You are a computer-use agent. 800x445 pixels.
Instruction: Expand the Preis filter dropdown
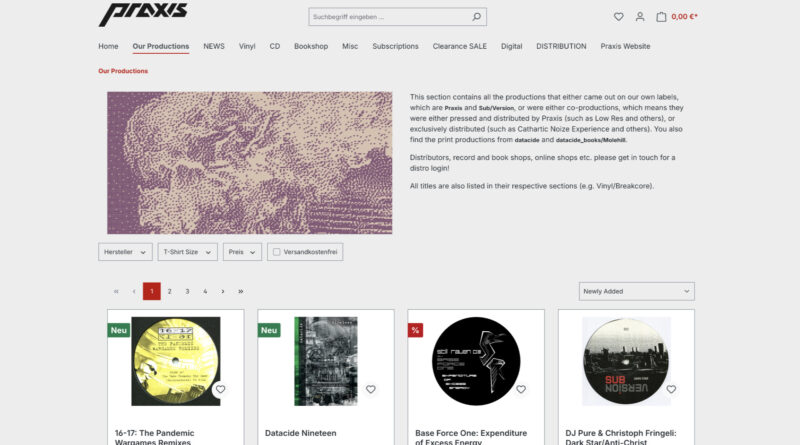(x=242, y=252)
